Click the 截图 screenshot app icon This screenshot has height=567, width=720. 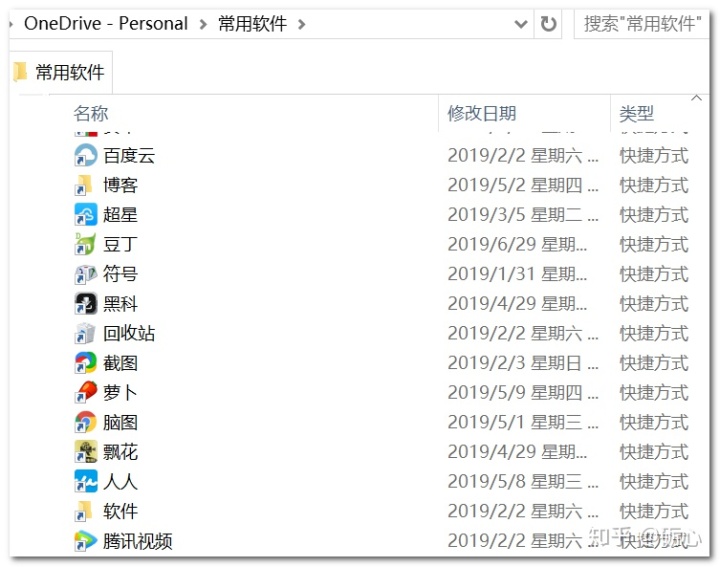(x=86, y=363)
